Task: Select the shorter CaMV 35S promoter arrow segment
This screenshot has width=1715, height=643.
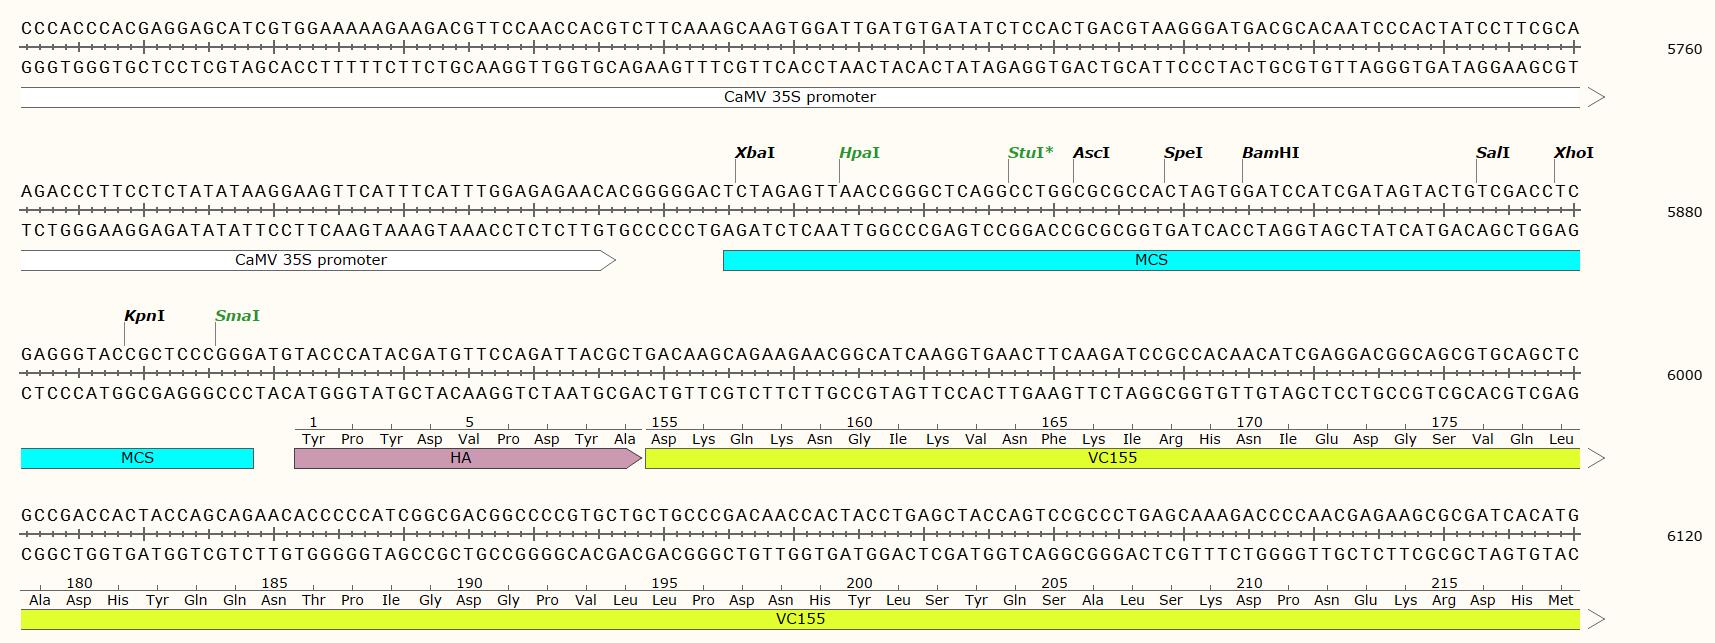Action: pos(311,260)
